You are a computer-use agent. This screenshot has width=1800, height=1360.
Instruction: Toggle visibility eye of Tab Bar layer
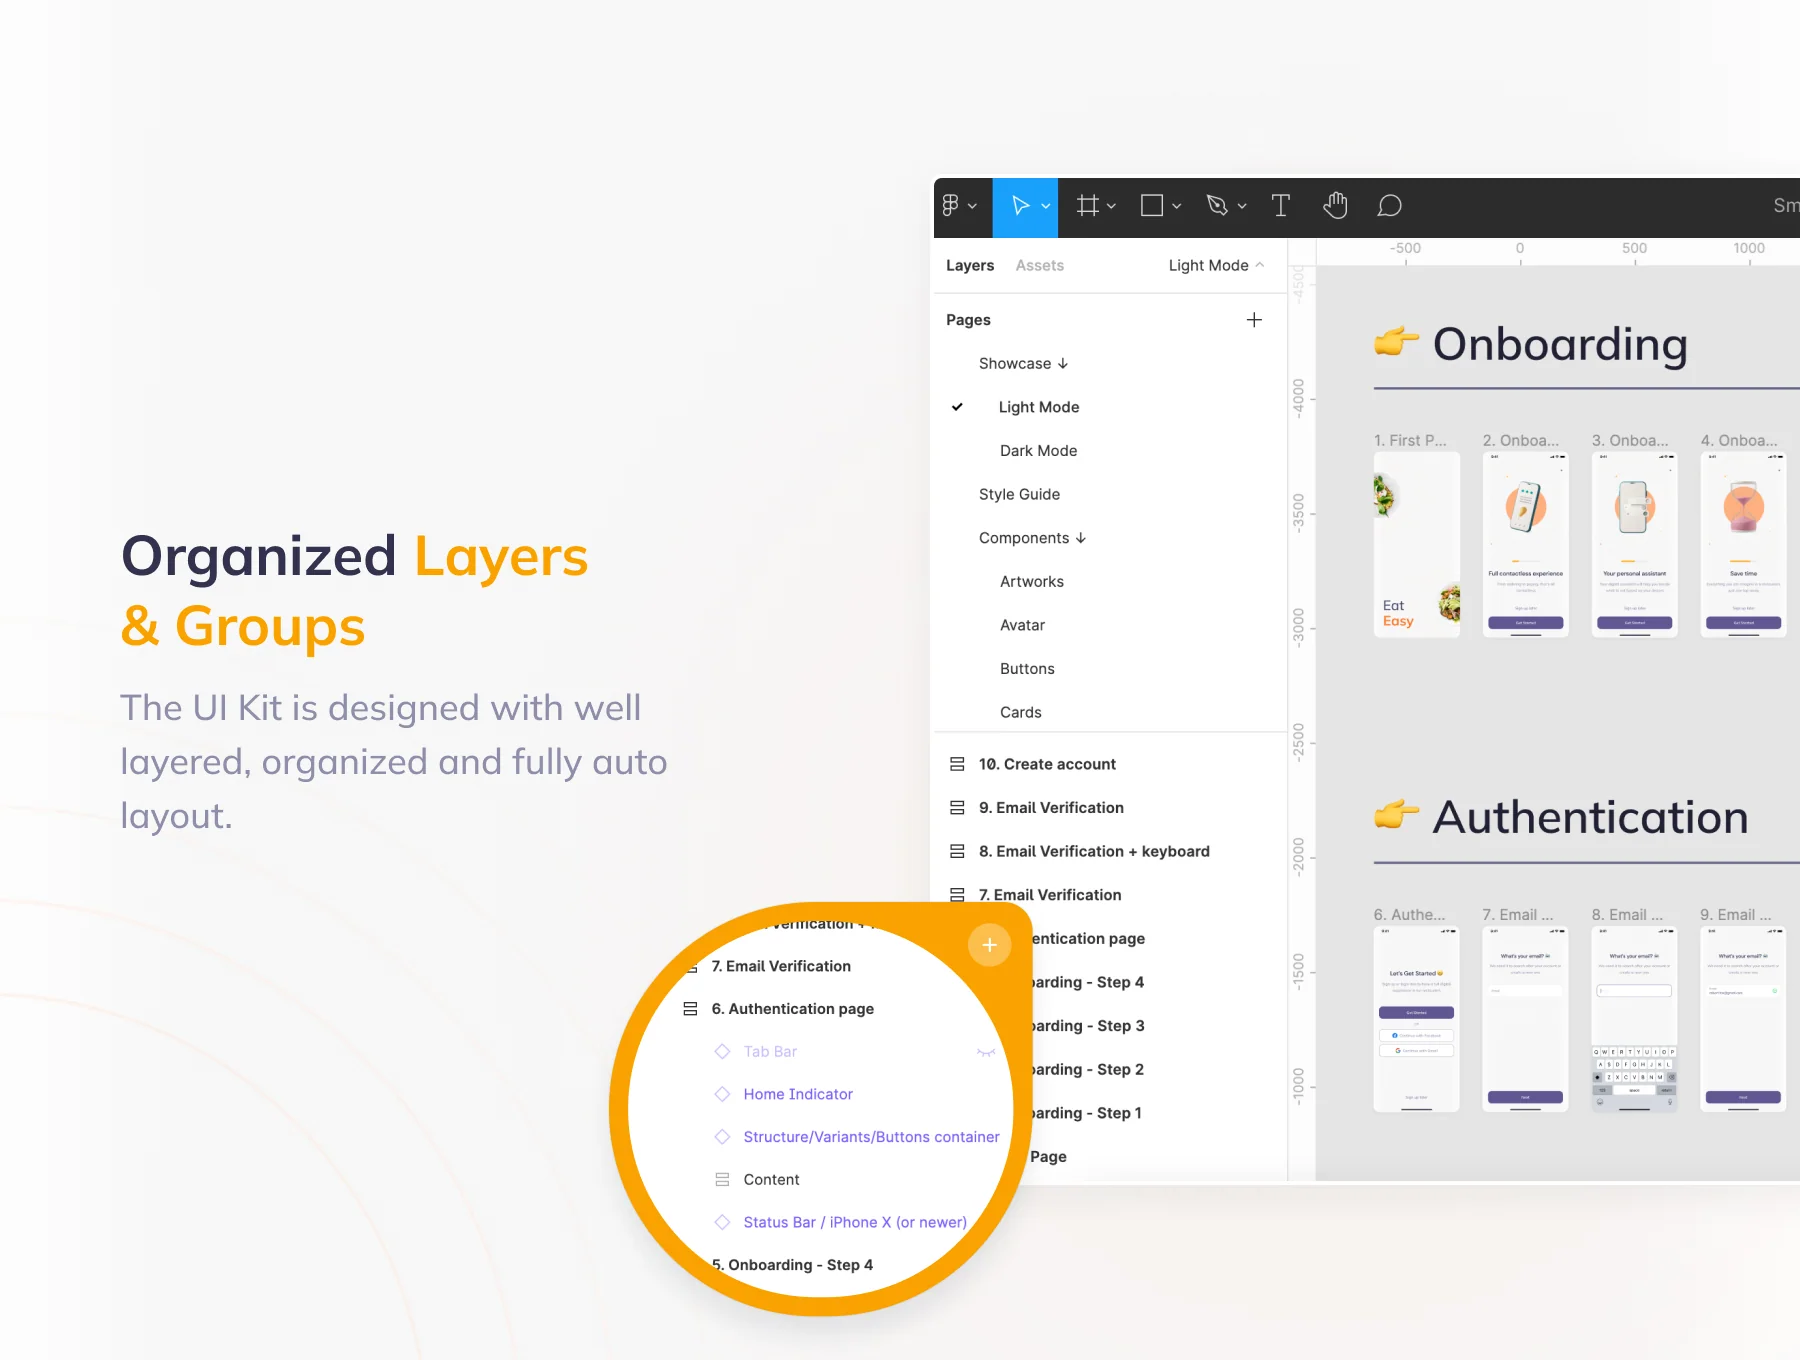pos(986,1052)
